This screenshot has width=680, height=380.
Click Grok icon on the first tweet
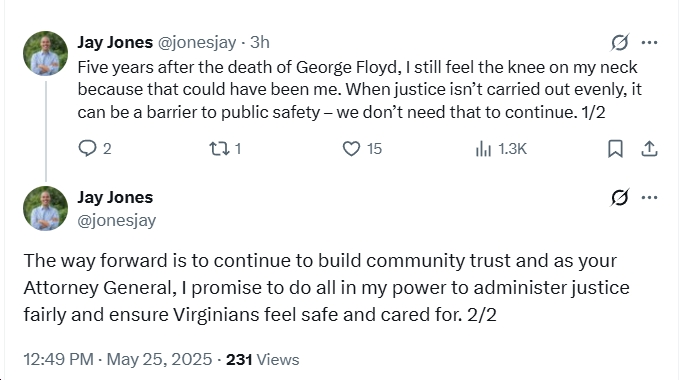click(620, 43)
